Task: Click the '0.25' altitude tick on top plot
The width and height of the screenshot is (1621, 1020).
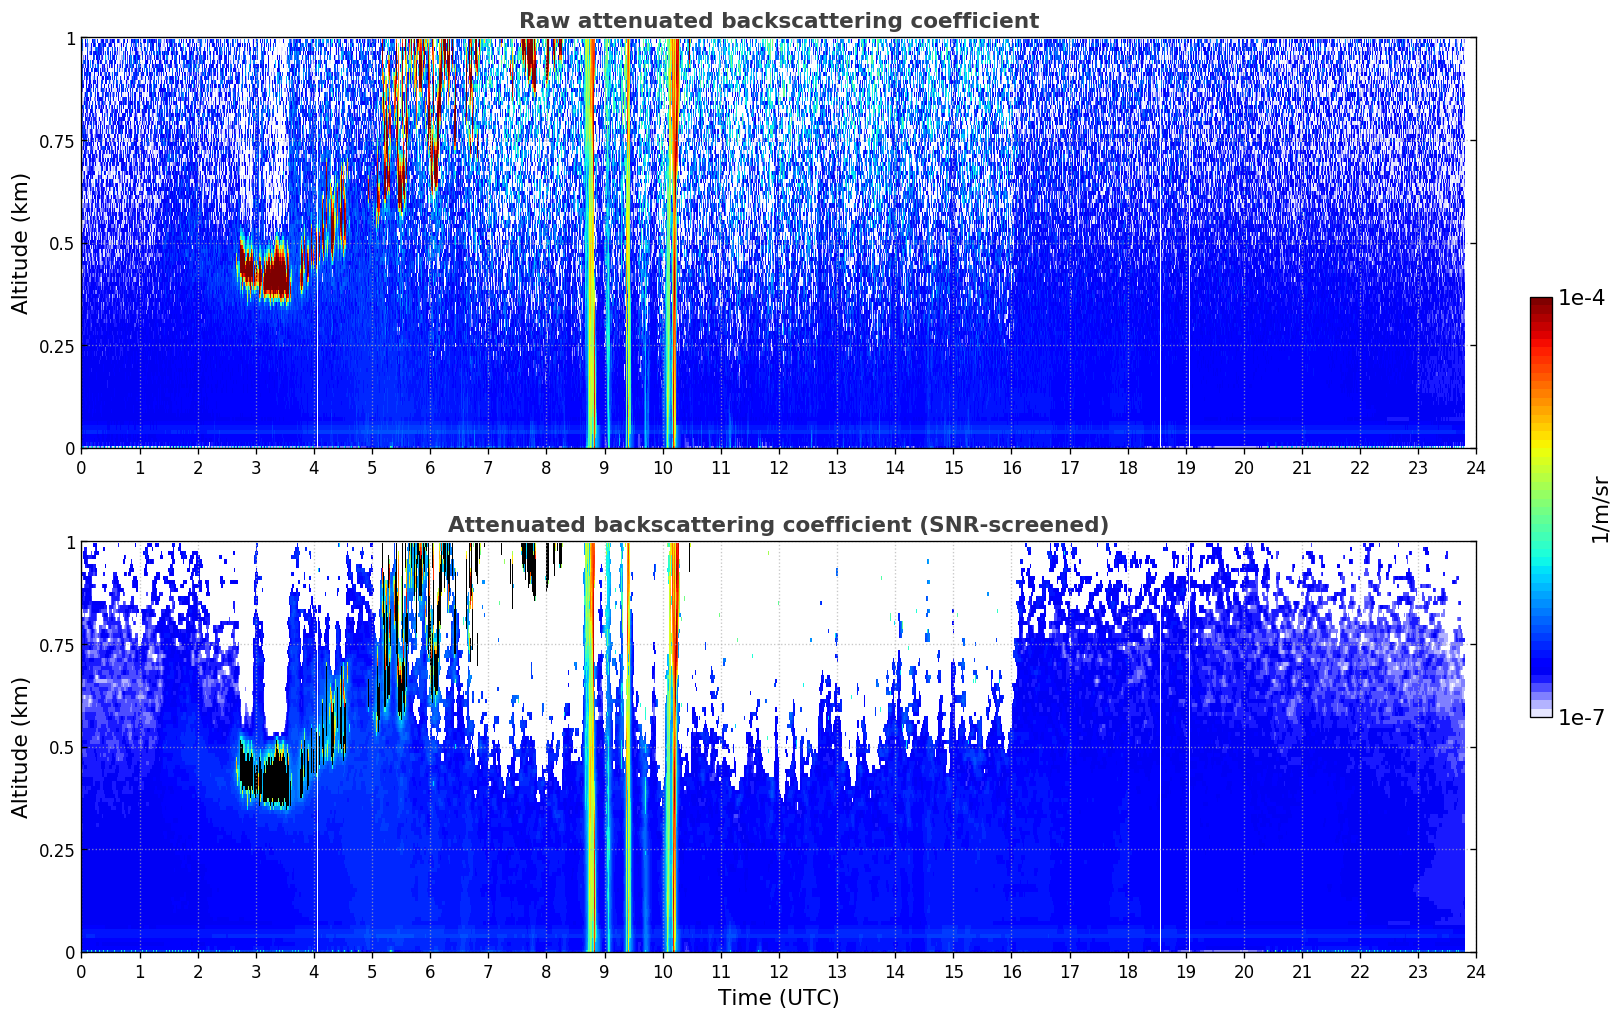Action: [x=57, y=346]
